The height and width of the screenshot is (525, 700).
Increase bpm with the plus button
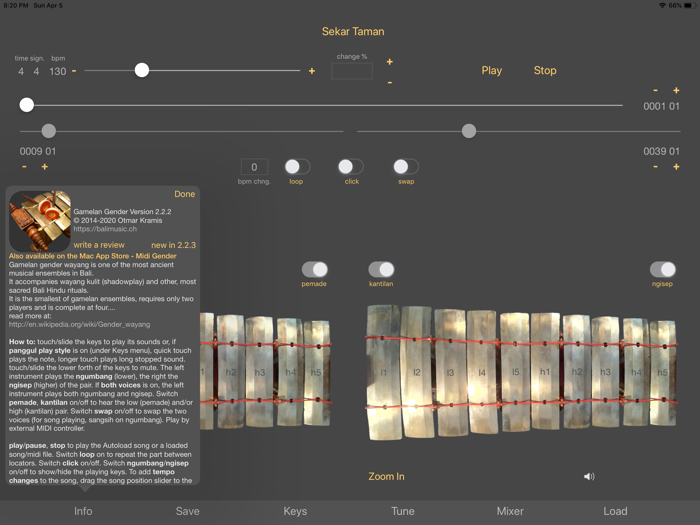click(x=312, y=71)
